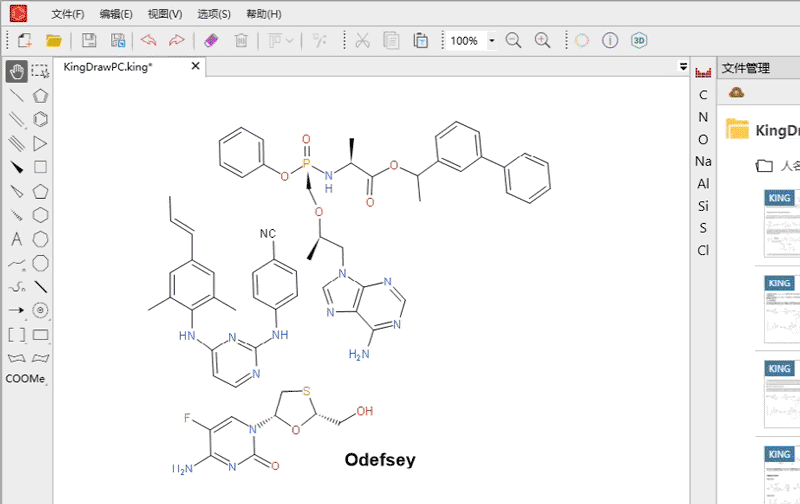Select the hand pan tool
The image size is (800, 504).
point(17,71)
